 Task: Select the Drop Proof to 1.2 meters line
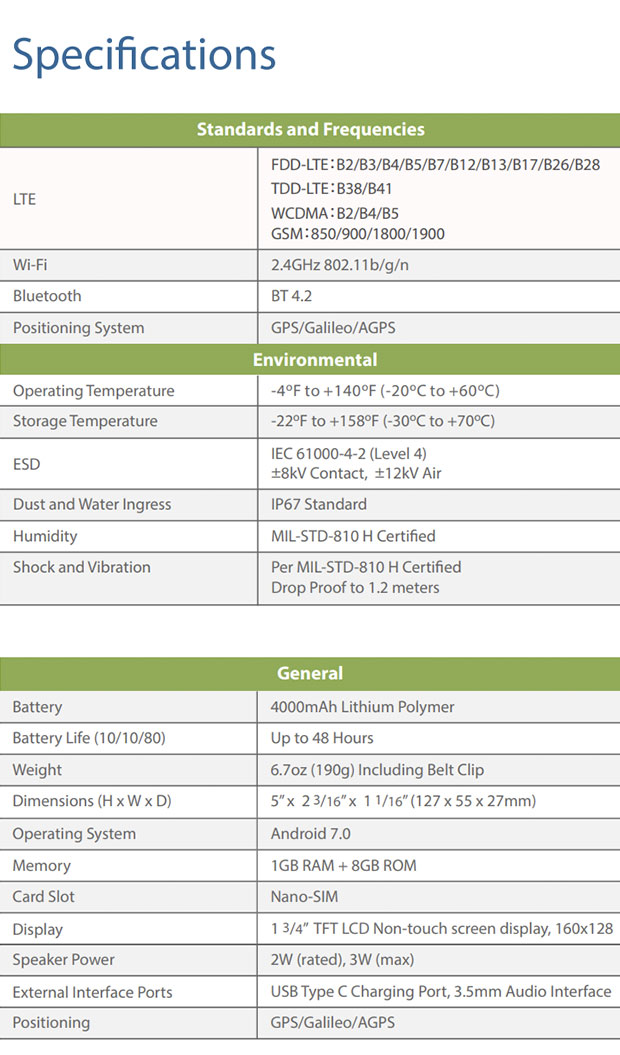(355, 588)
